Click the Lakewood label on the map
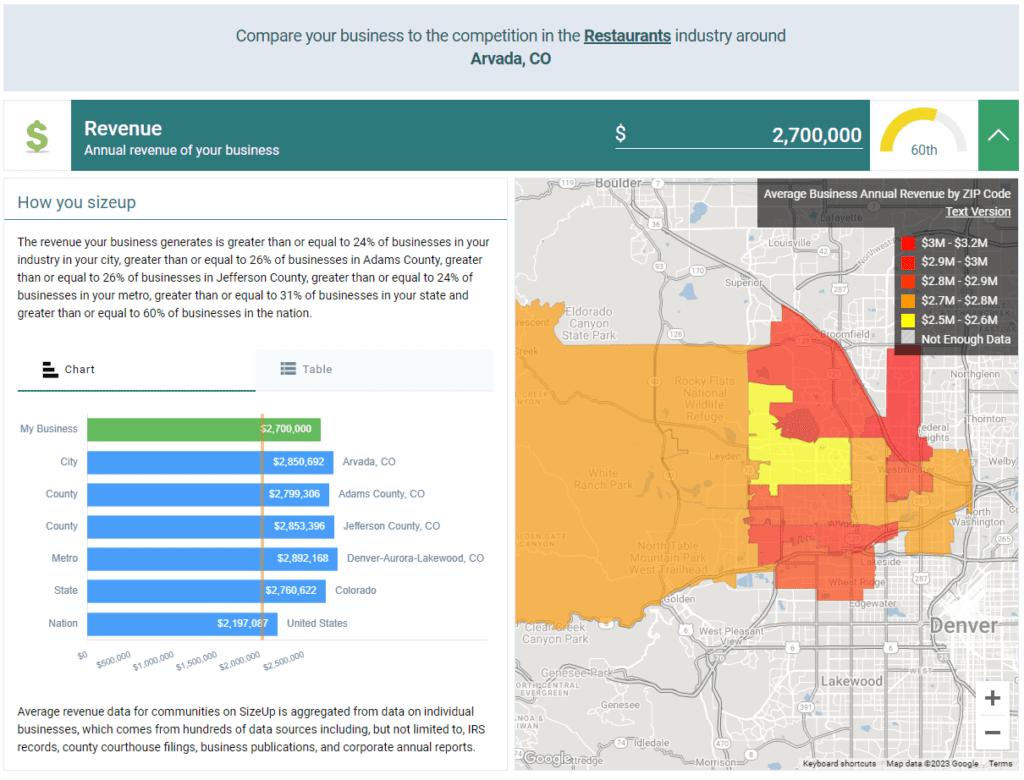Viewport: 1024px width, 780px height. [852, 681]
